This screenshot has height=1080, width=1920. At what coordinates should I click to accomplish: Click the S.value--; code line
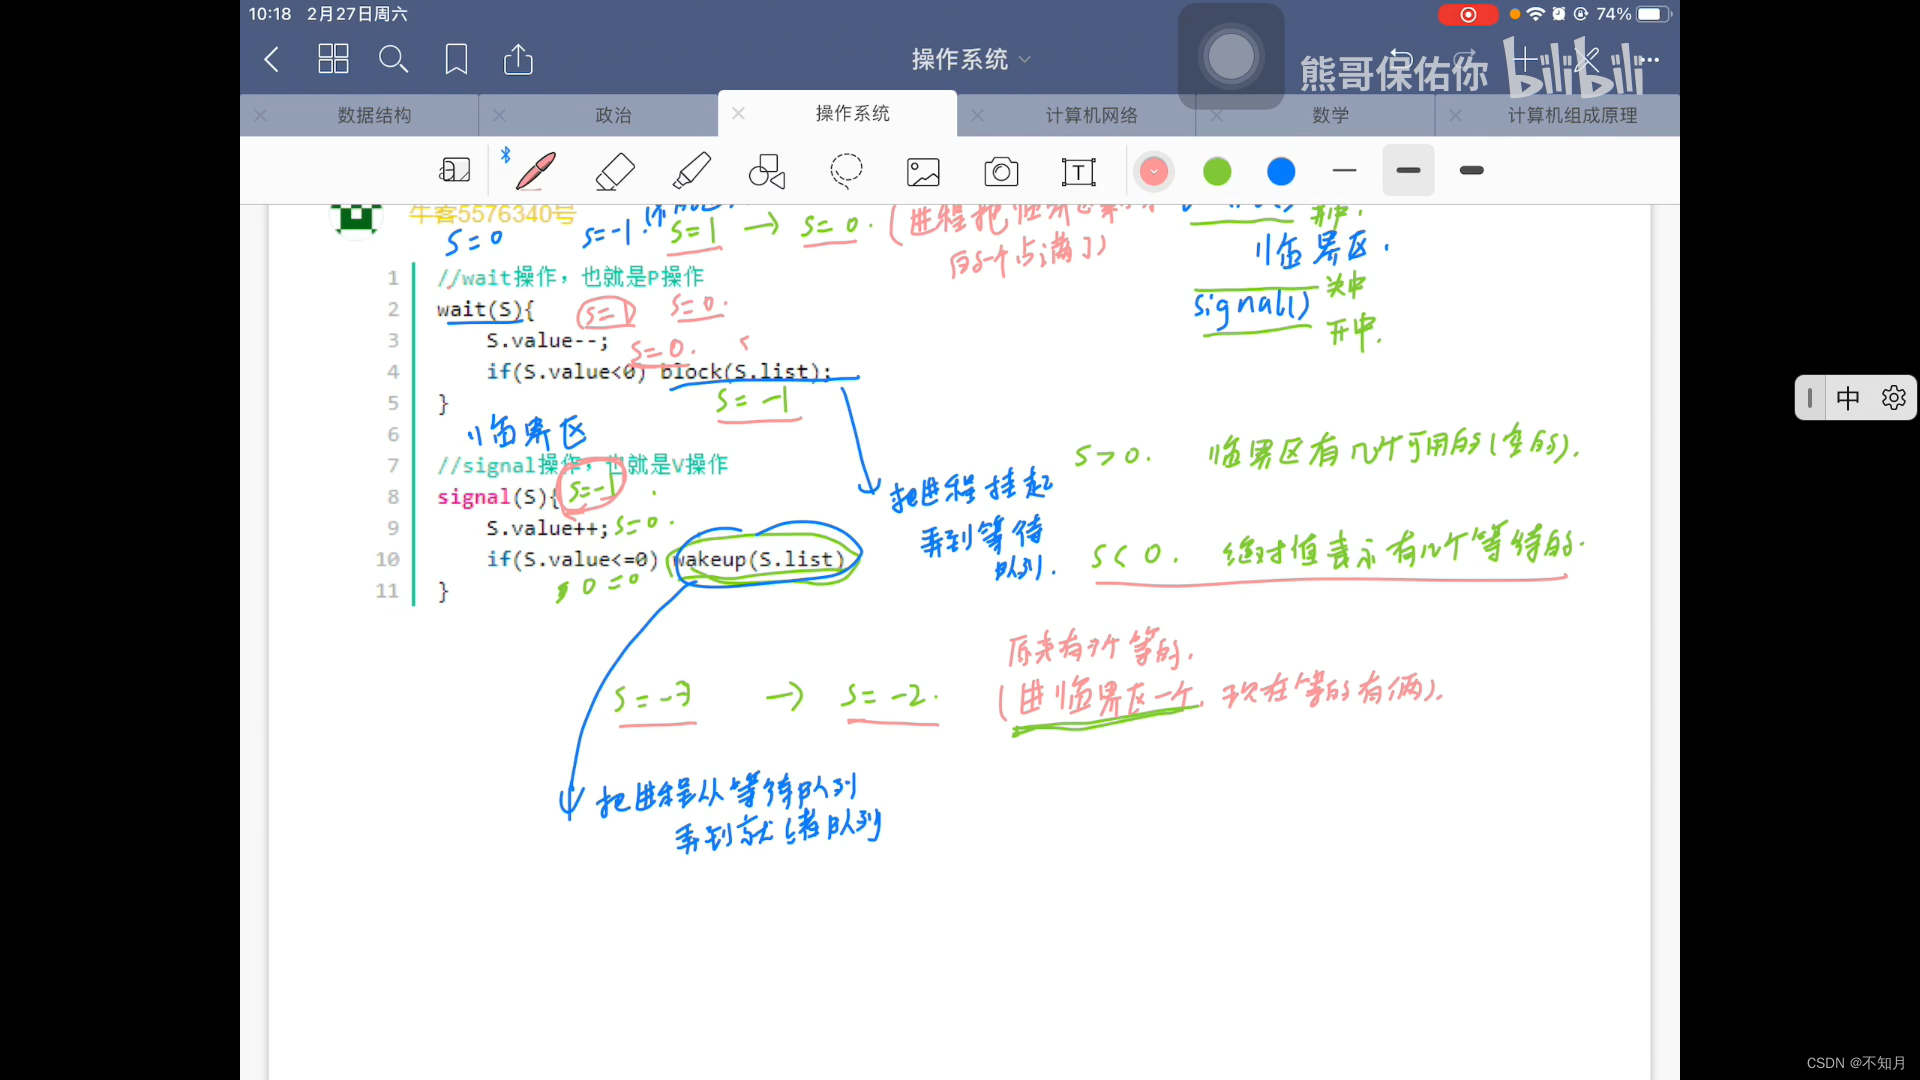pos(547,340)
